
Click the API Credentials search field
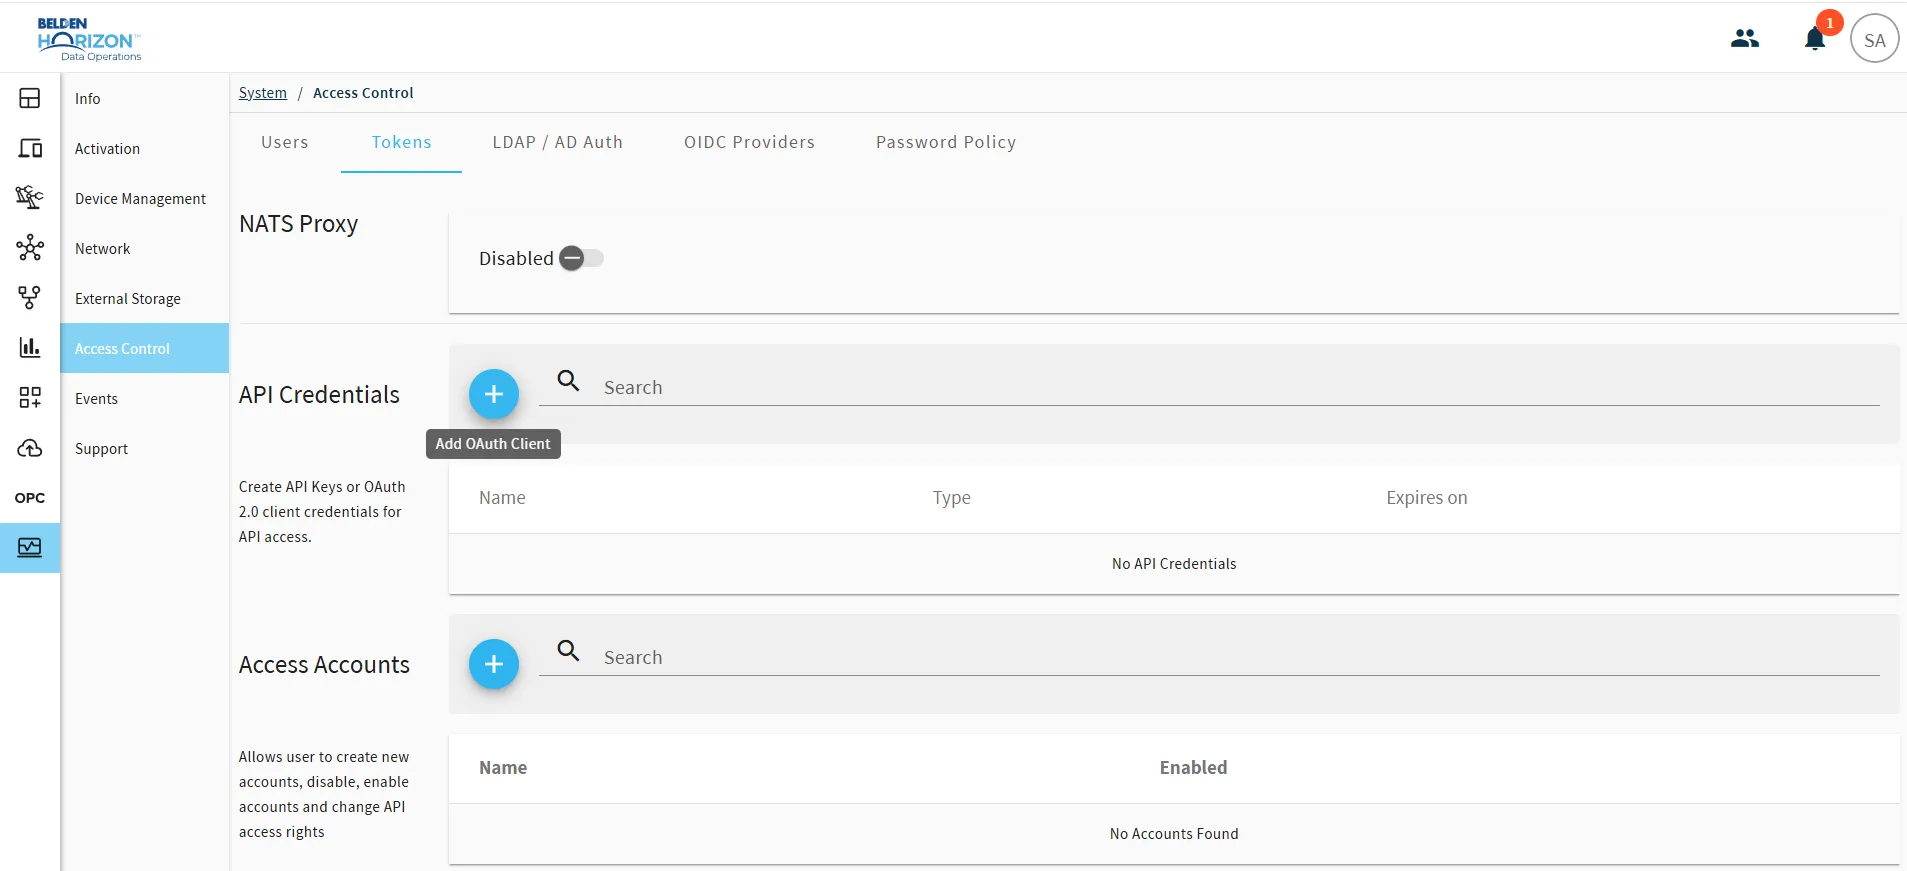pos(1209,387)
